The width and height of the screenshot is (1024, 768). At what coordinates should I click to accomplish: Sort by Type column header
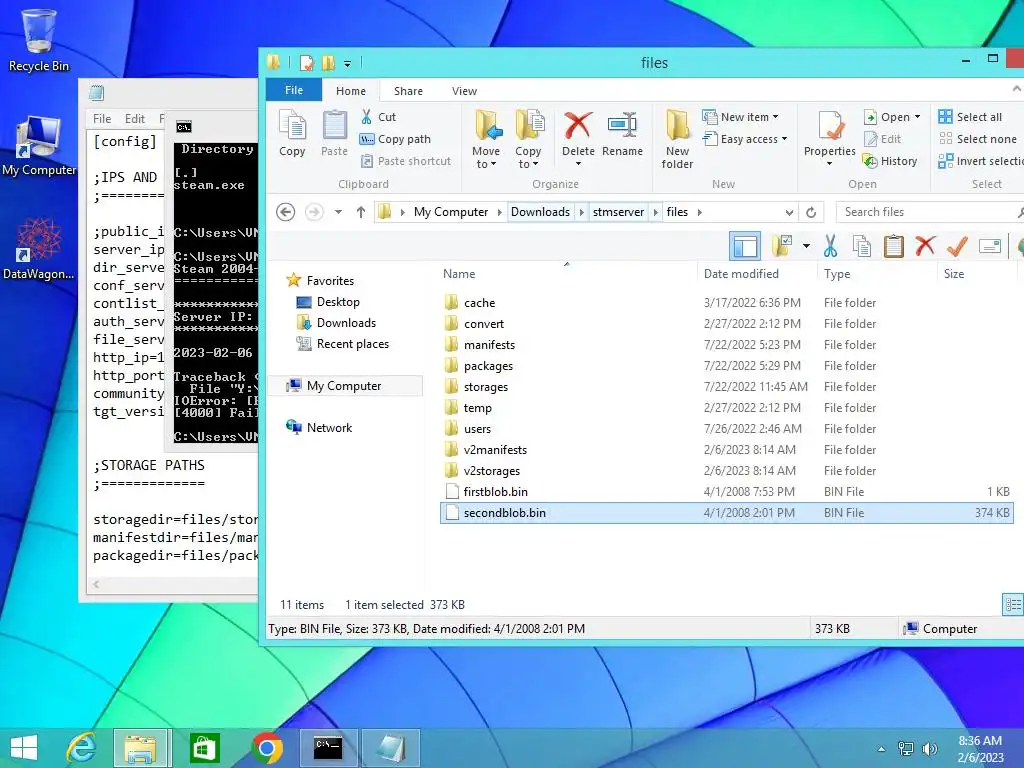click(837, 274)
